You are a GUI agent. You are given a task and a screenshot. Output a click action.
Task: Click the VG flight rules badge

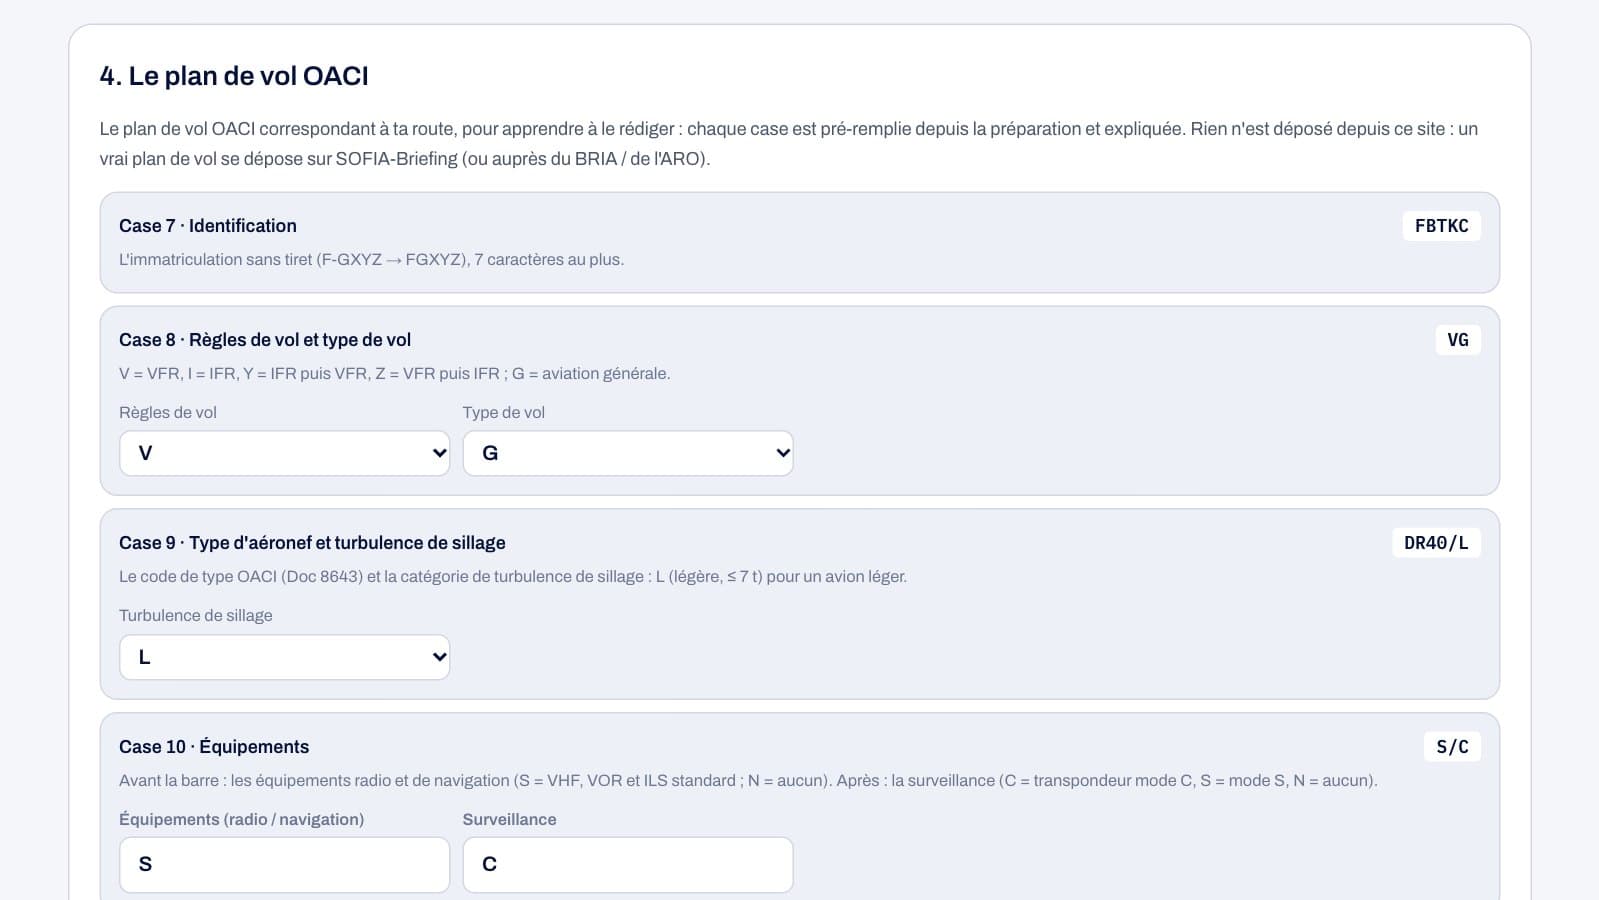tap(1458, 340)
